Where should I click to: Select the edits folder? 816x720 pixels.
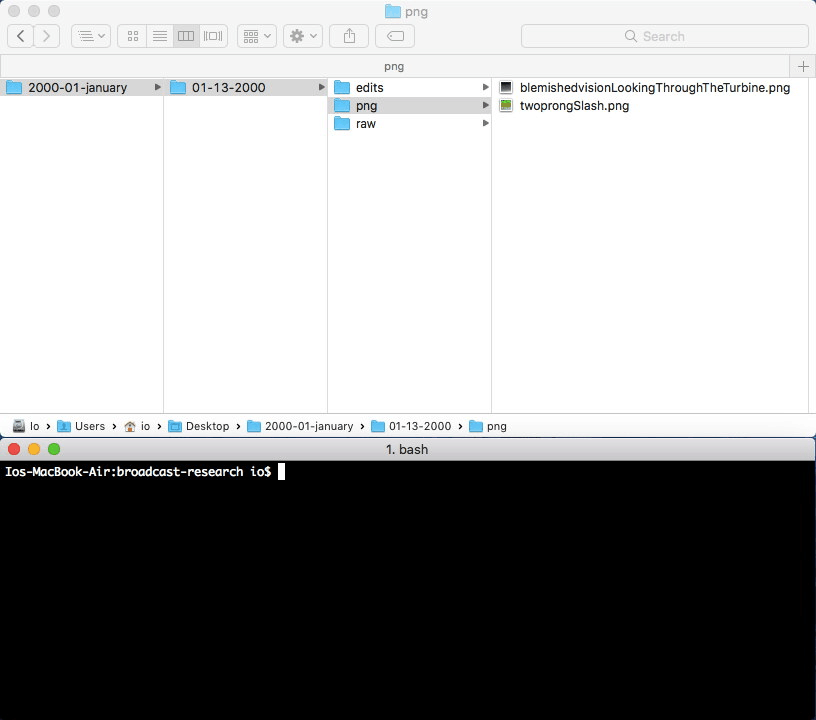tap(410, 87)
